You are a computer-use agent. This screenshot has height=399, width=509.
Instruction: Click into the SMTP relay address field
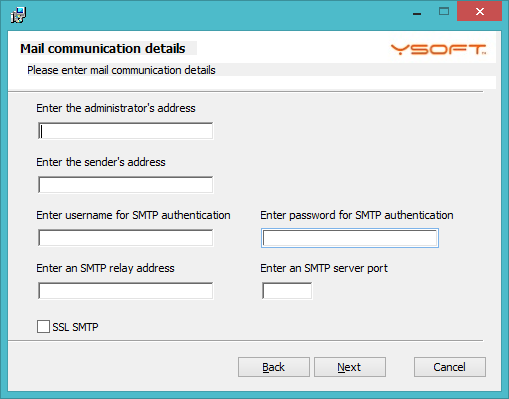click(126, 291)
